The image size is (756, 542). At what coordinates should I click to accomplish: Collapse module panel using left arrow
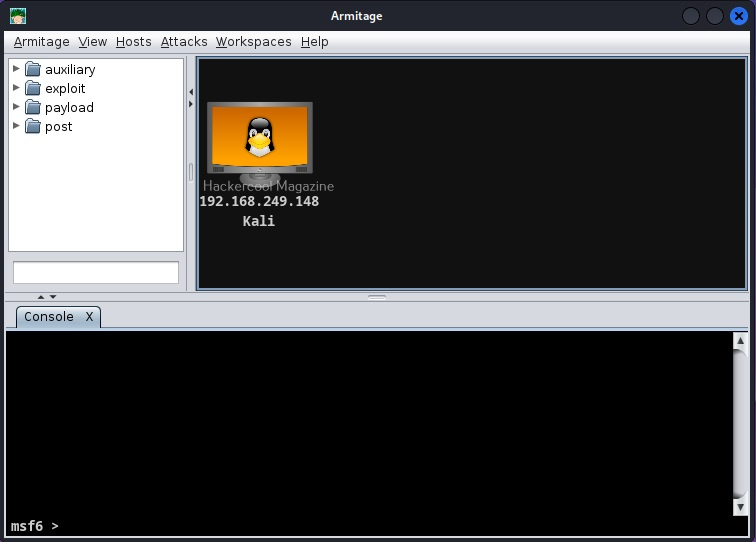pyautogui.click(x=191, y=92)
